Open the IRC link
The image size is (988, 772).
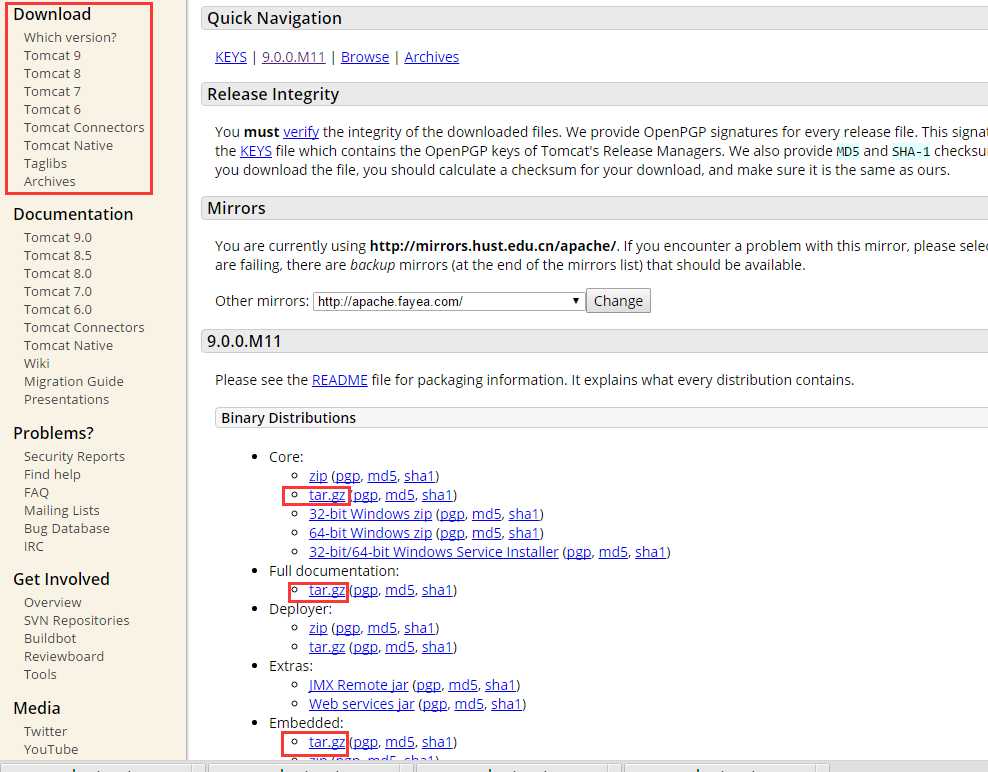click(x=34, y=546)
